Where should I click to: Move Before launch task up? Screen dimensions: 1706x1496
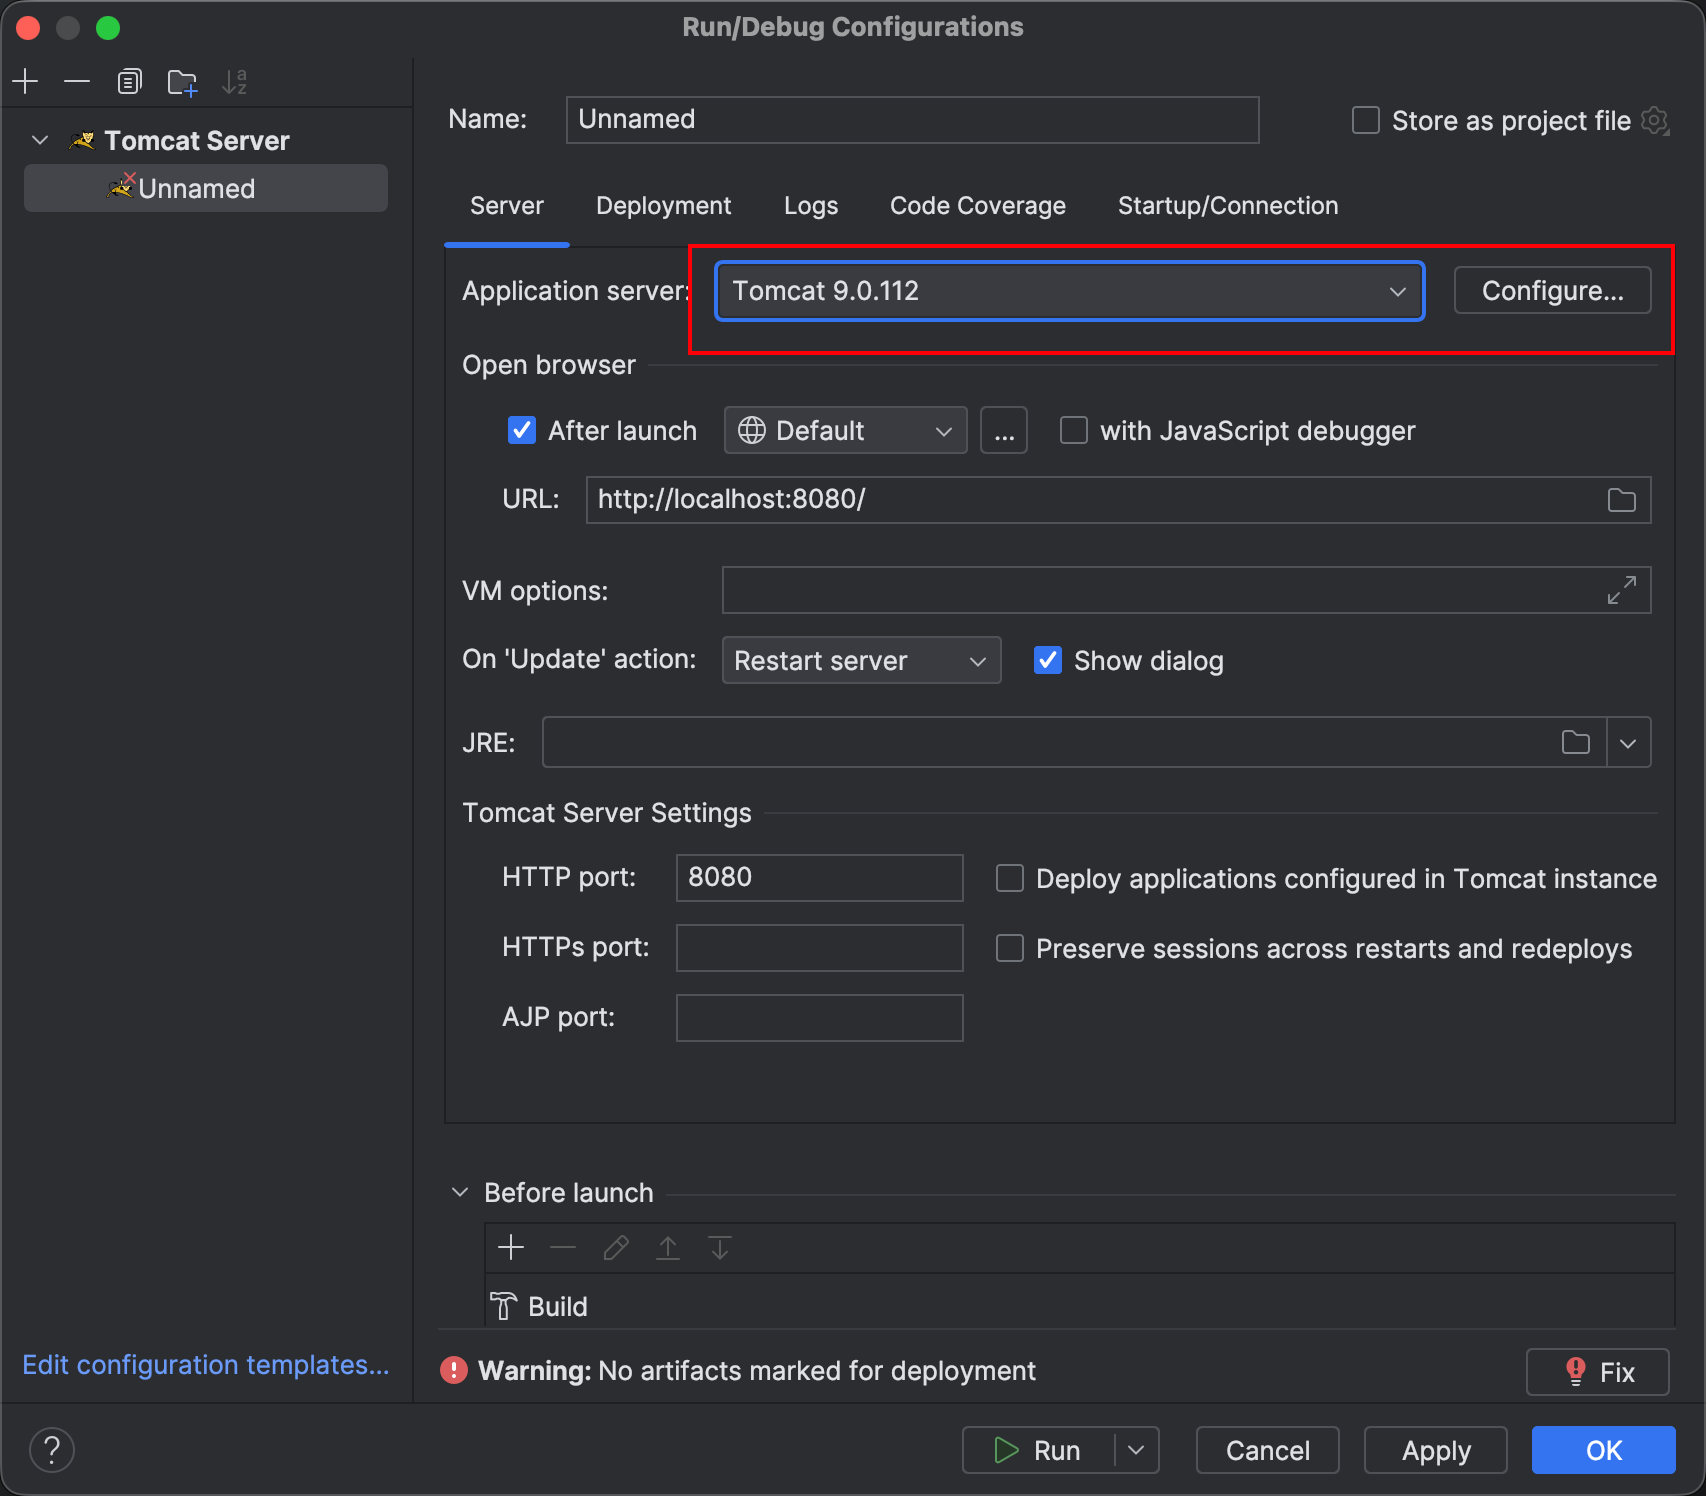point(668,1247)
